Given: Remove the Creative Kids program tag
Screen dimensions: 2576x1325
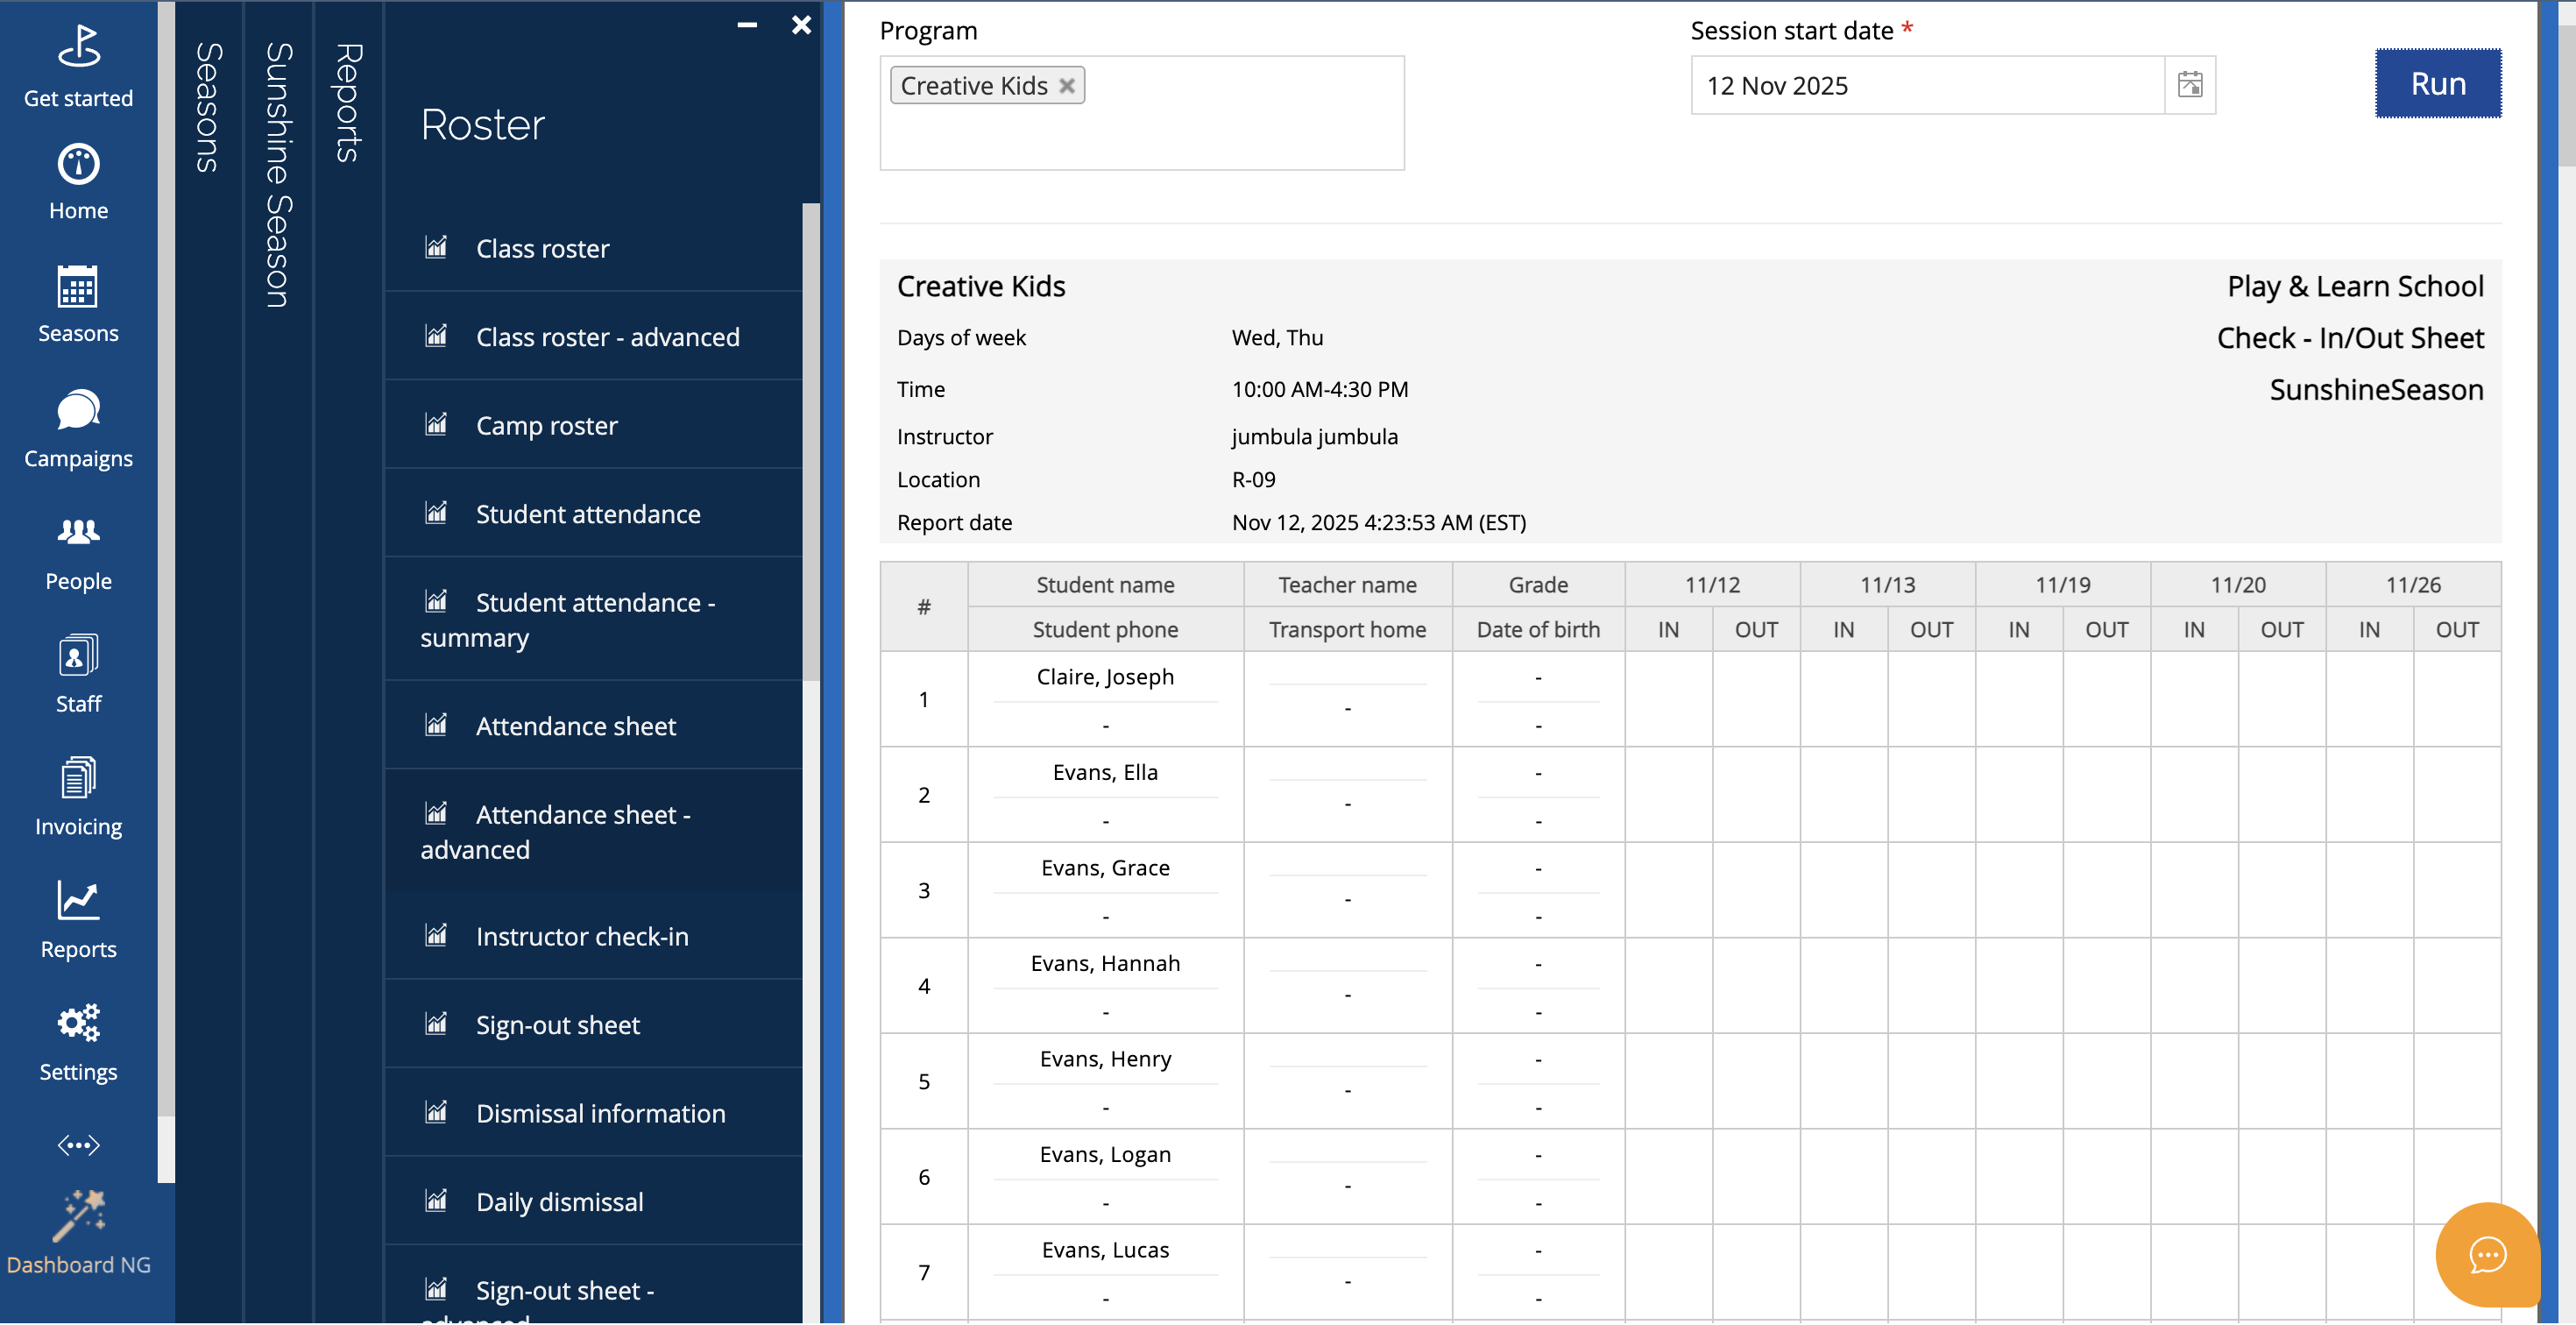Looking at the screenshot, I should pyautogui.click(x=1067, y=86).
